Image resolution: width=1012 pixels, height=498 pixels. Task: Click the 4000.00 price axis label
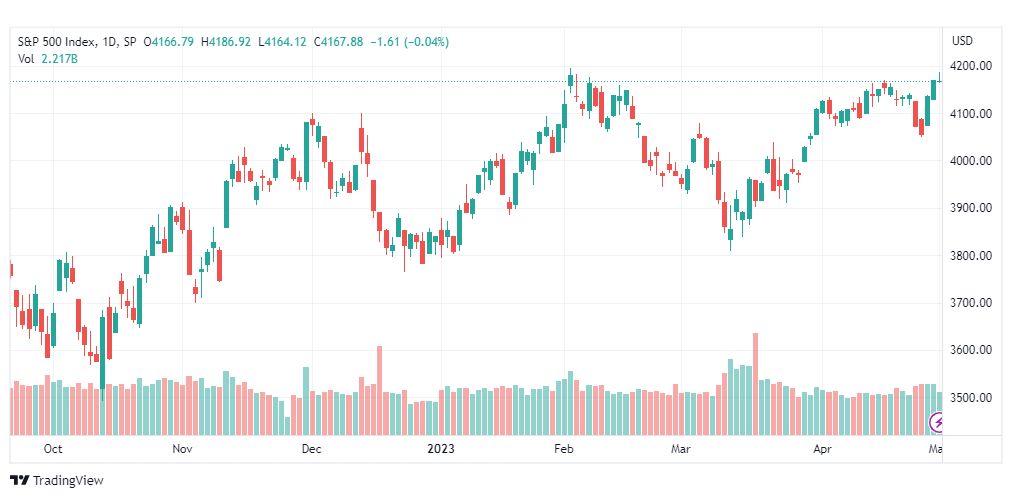coord(972,161)
